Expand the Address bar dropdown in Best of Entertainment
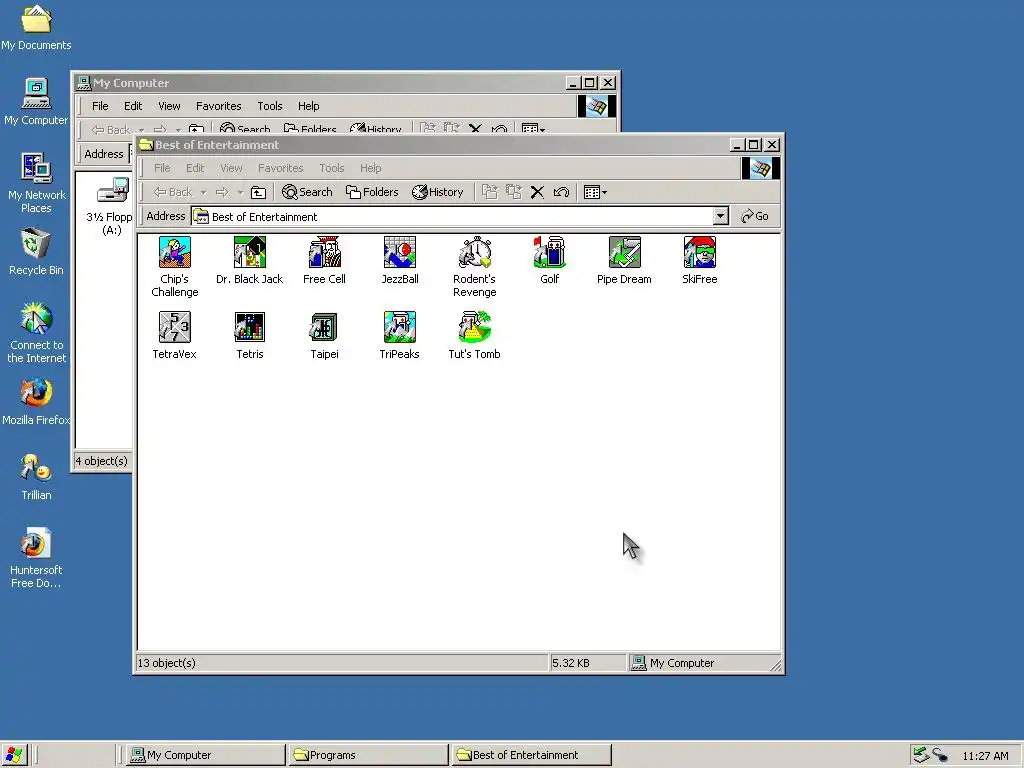 pos(720,216)
